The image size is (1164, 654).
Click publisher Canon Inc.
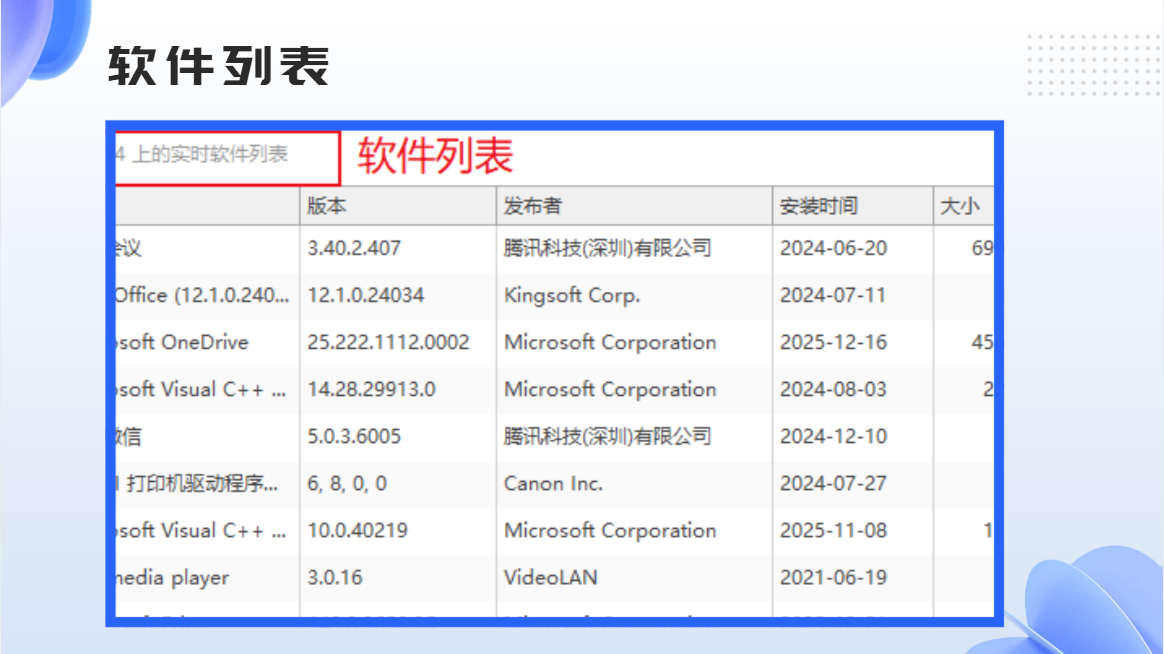[x=553, y=483]
